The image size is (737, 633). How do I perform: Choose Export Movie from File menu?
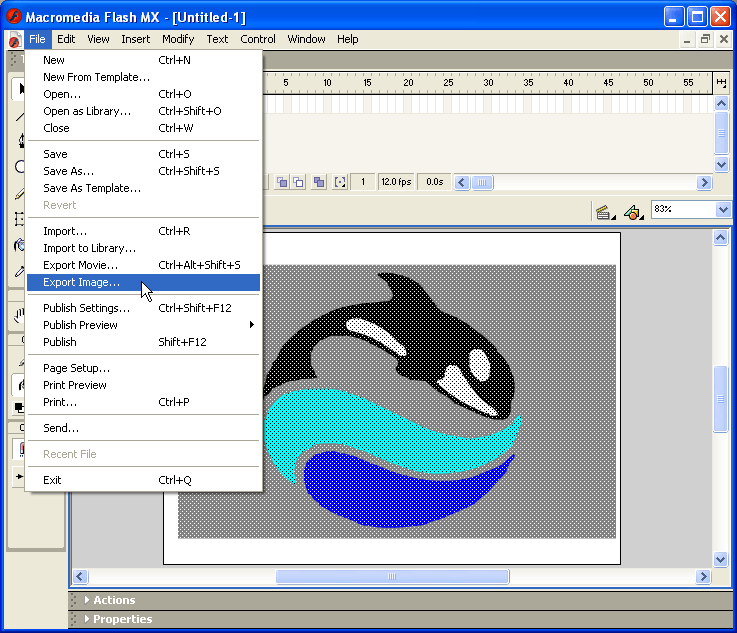point(143,265)
